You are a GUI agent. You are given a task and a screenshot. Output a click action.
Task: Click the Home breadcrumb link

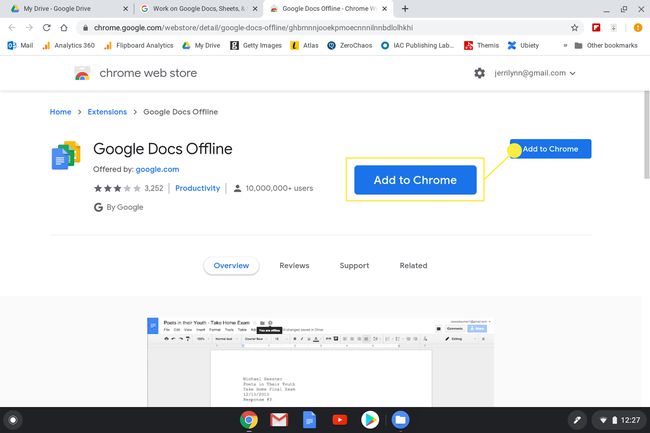click(x=61, y=112)
